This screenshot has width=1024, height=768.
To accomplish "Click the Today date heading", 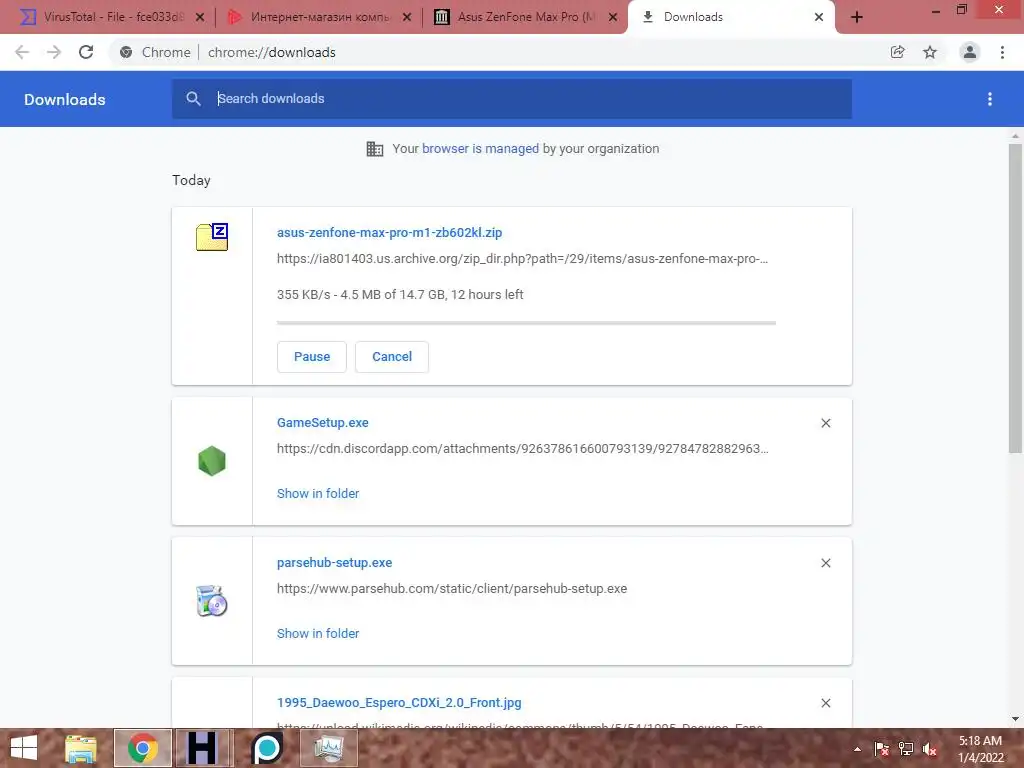I will (191, 180).
